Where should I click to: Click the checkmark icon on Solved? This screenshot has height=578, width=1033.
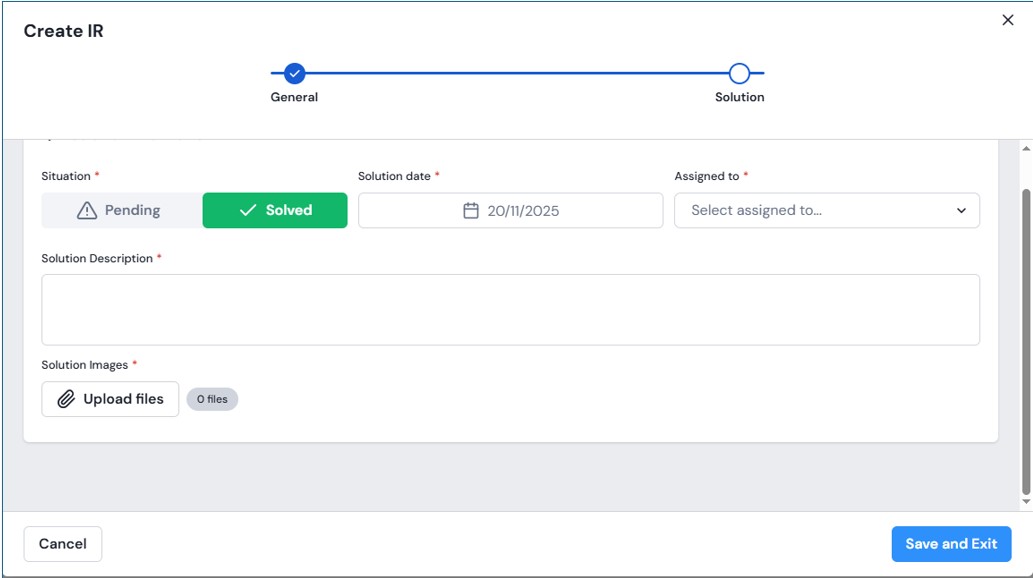pos(248,211)
